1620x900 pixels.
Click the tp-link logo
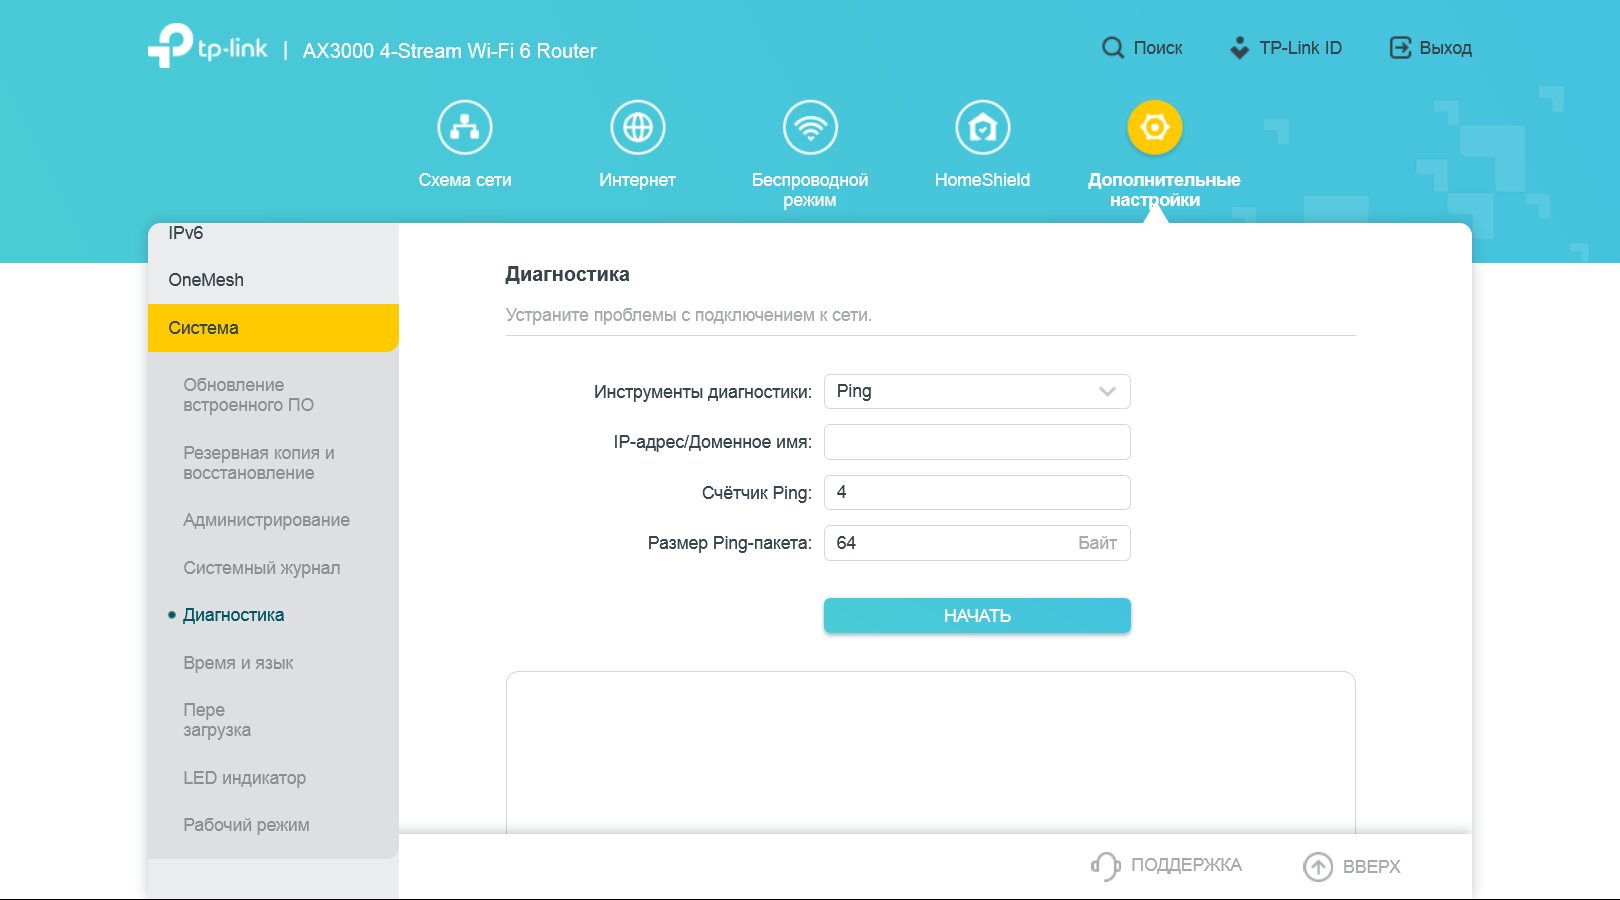(x=208, y=46)
